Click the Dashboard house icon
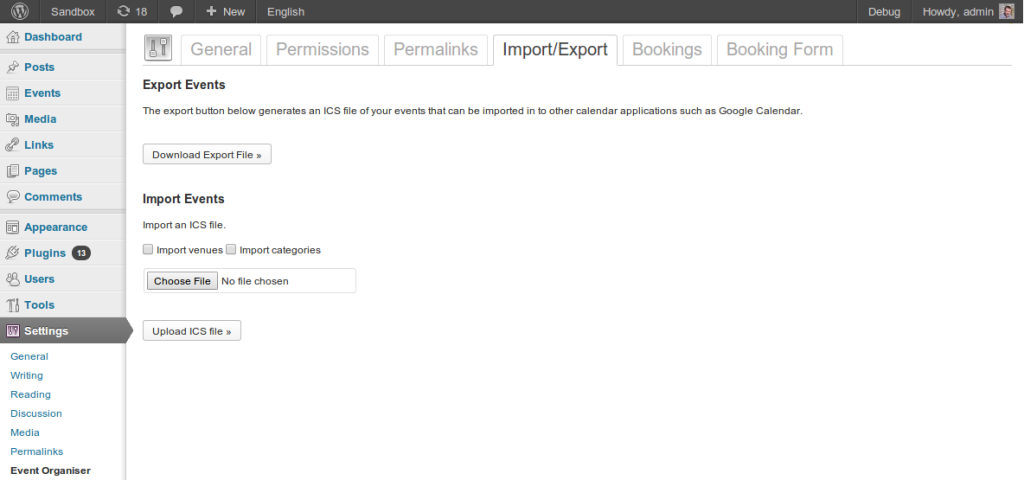 click(x=12, y=37)
